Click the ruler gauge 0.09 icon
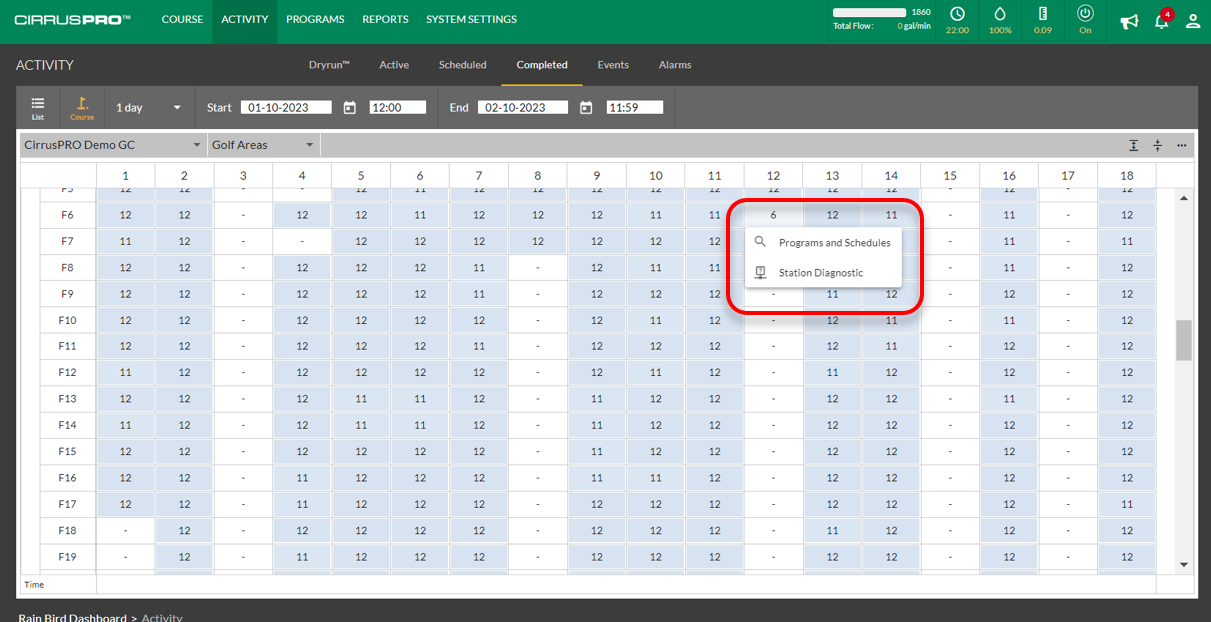This screenshot has width=1211, height=622. [x=1043, y=14]
